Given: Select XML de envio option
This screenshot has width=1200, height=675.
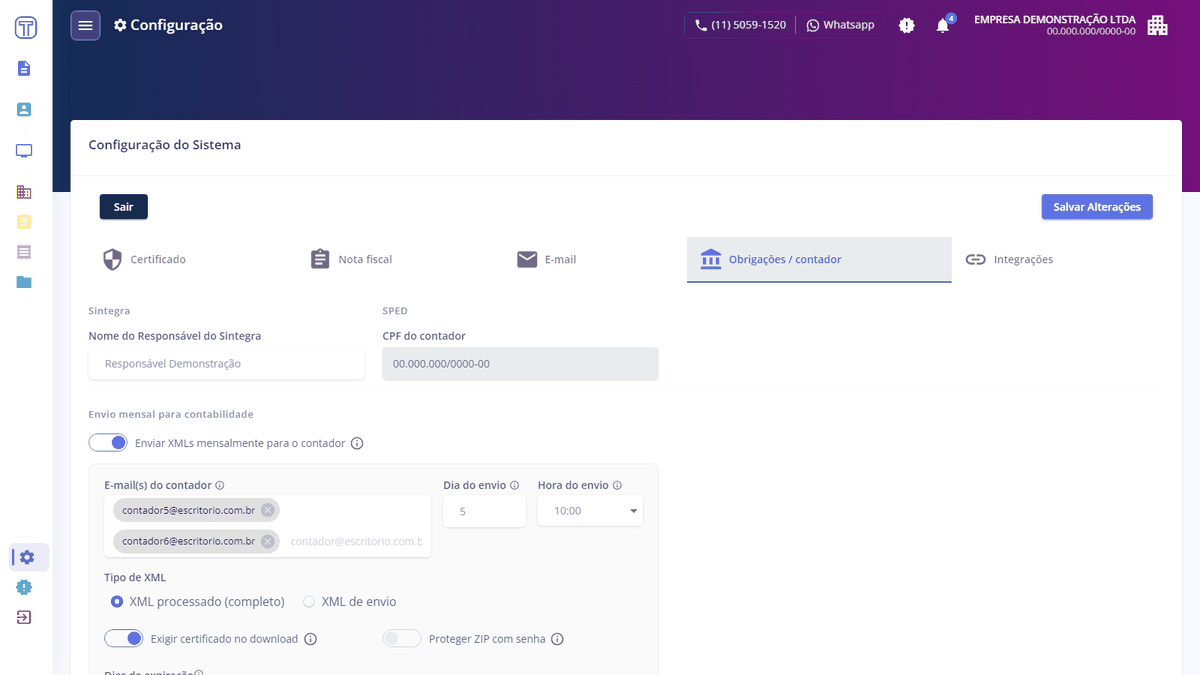Looking at the screenshot, I should 309,602.
